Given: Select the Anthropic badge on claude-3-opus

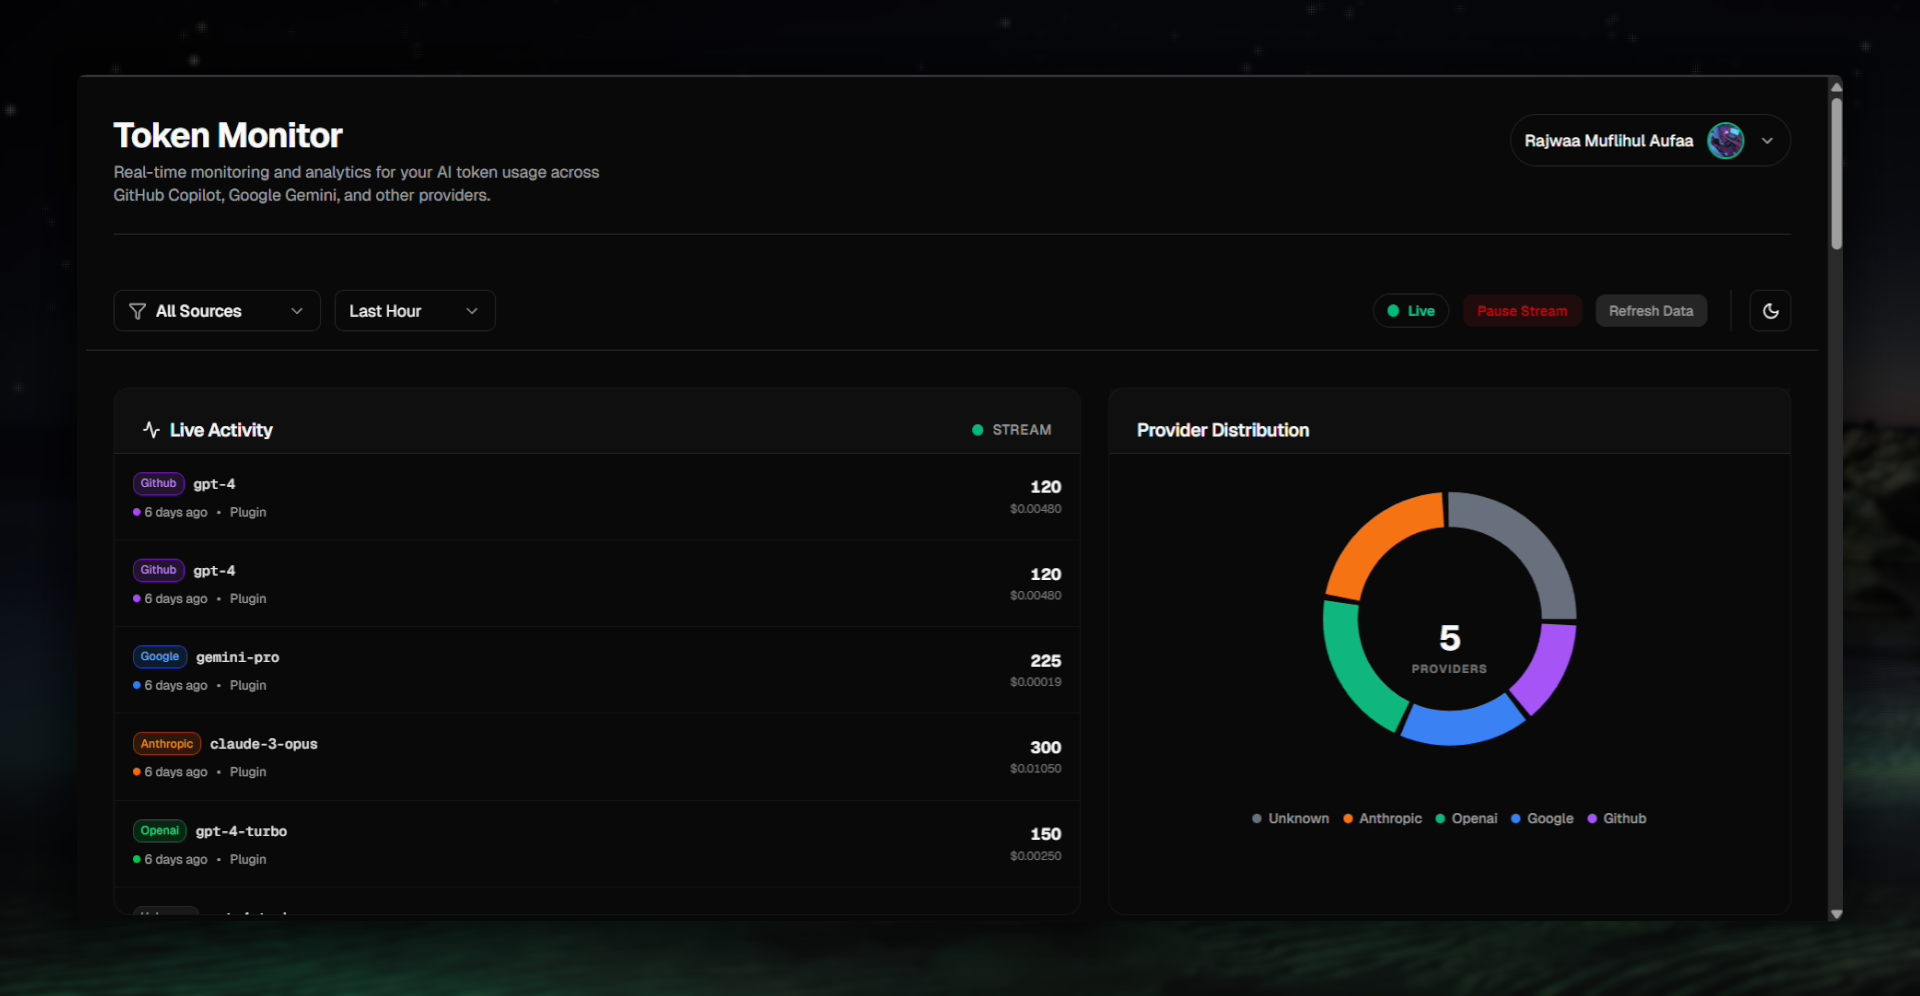Looking at the screenshot, I should point(166,744).
